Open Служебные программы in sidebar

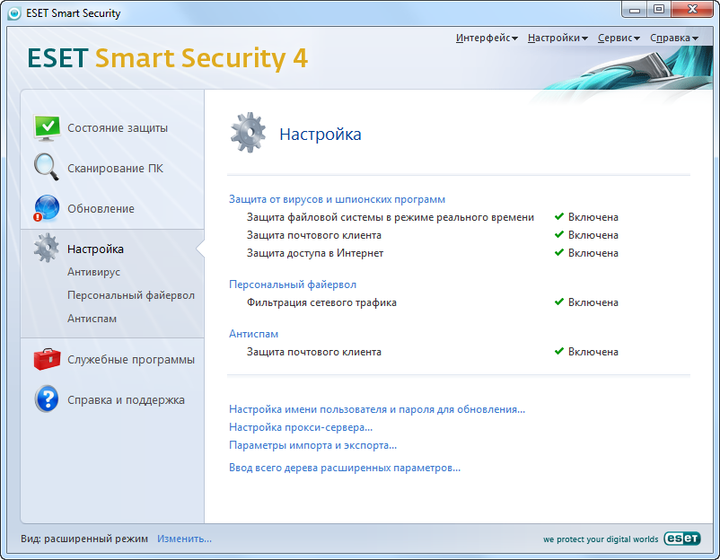pyautogui.click(x=131, y=359)
